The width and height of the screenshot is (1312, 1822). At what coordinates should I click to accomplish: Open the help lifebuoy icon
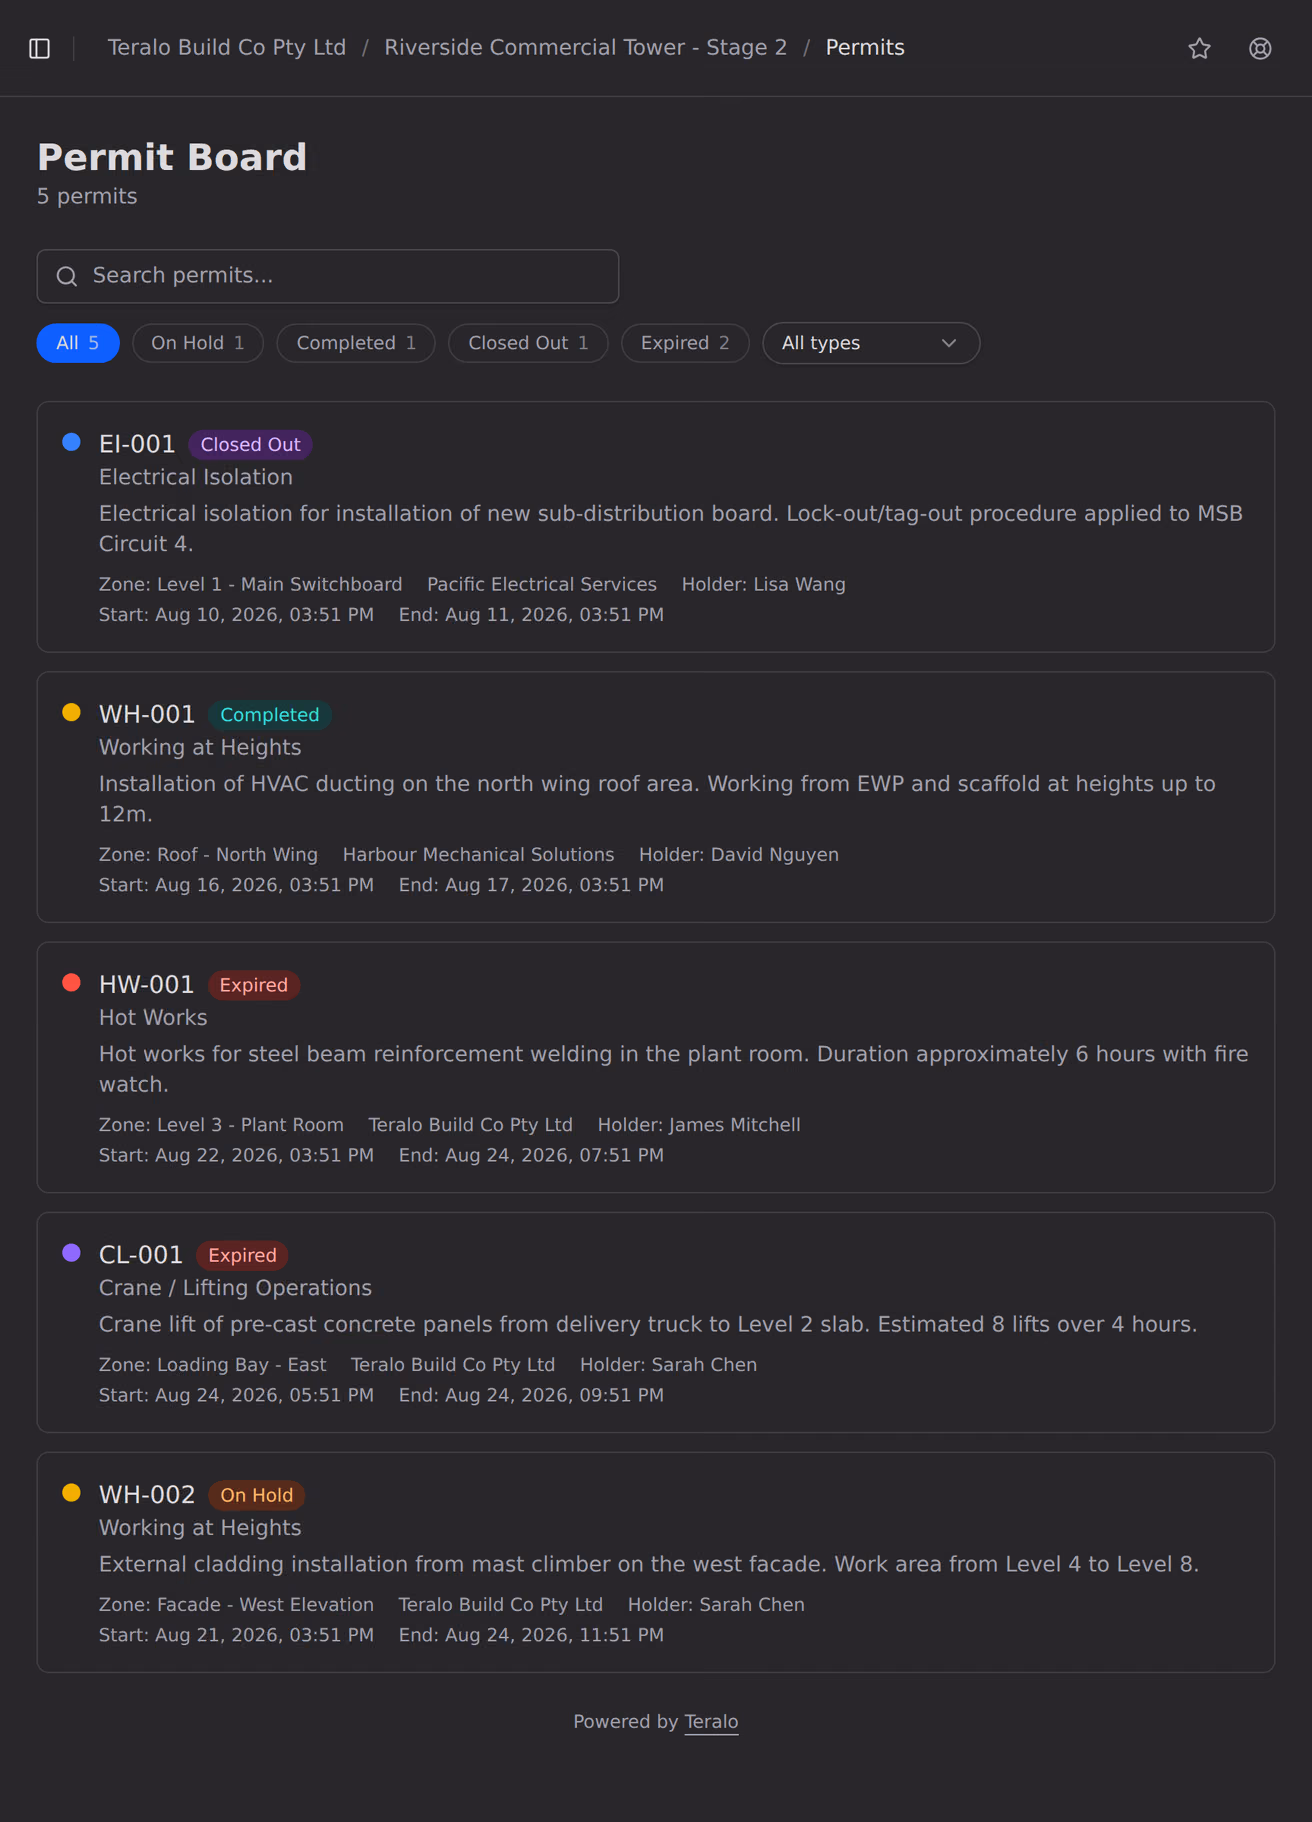click(1260, 48)
